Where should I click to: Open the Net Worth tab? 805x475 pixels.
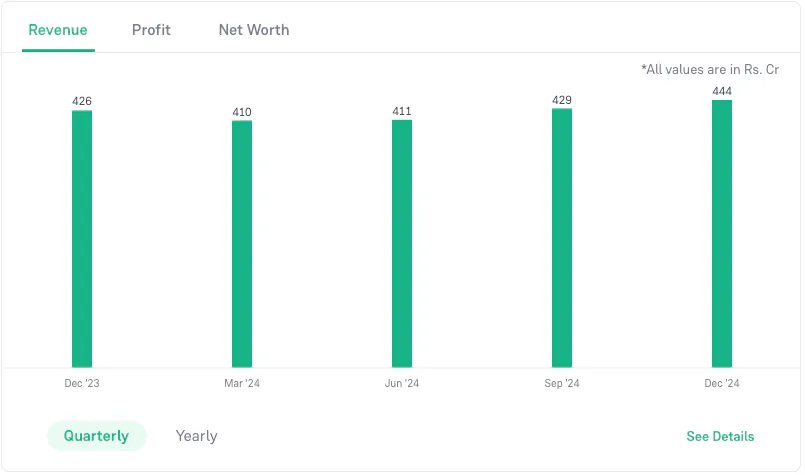(x=254, y=30)
